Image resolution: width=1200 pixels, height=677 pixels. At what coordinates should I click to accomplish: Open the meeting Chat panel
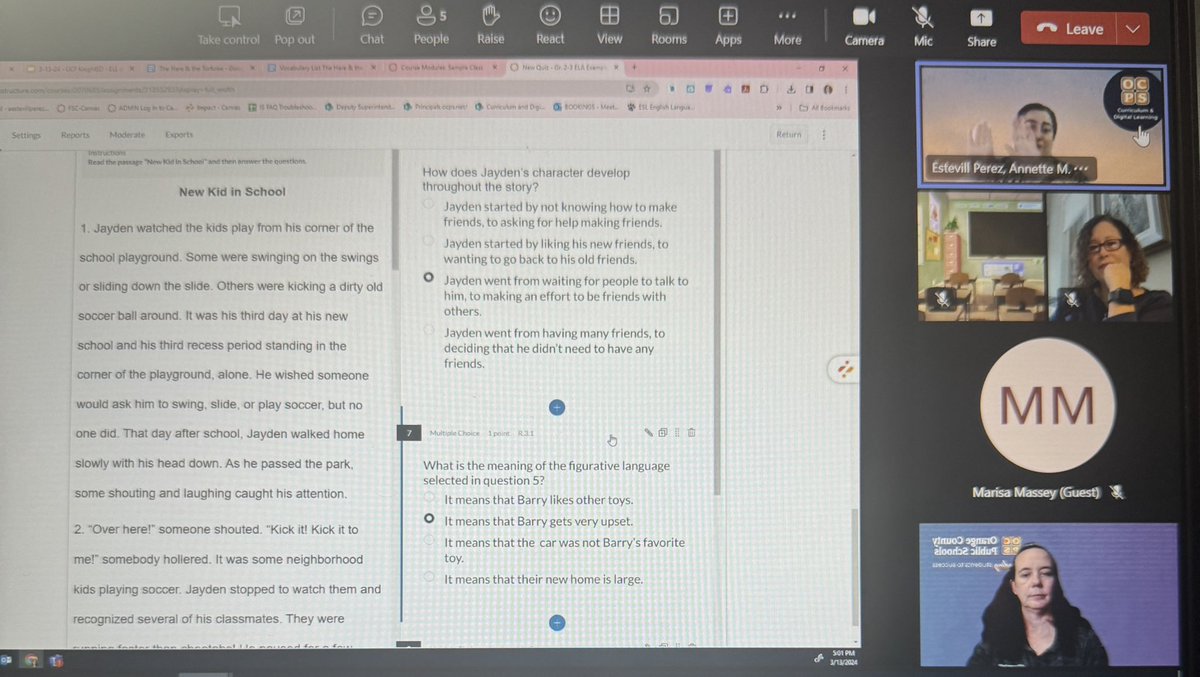click(372, 17)
